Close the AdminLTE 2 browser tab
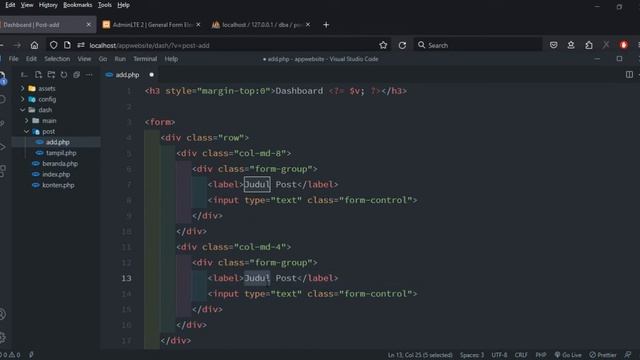Viewport: 640px width, 360px height. coord(198,25)
